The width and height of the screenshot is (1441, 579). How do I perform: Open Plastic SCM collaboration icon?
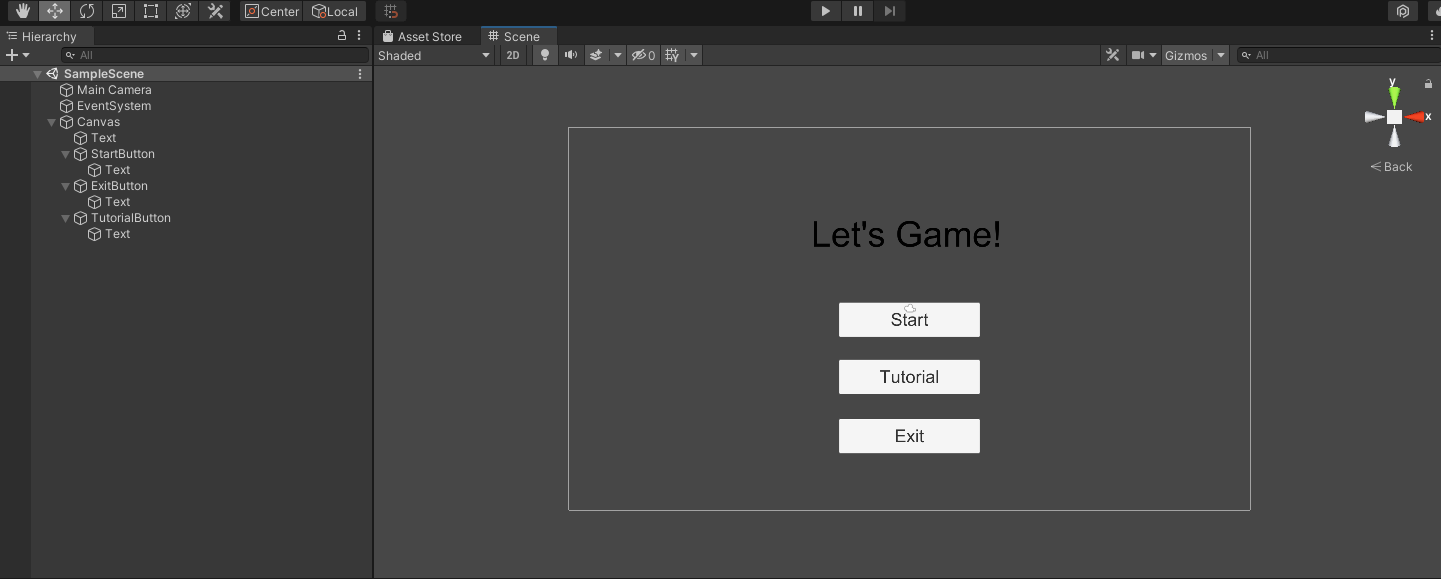coord(1403,11)
